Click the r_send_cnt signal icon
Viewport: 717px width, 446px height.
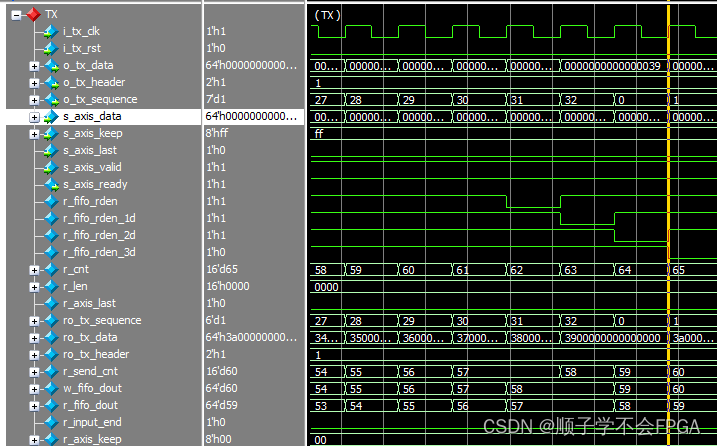coord(51,372)
